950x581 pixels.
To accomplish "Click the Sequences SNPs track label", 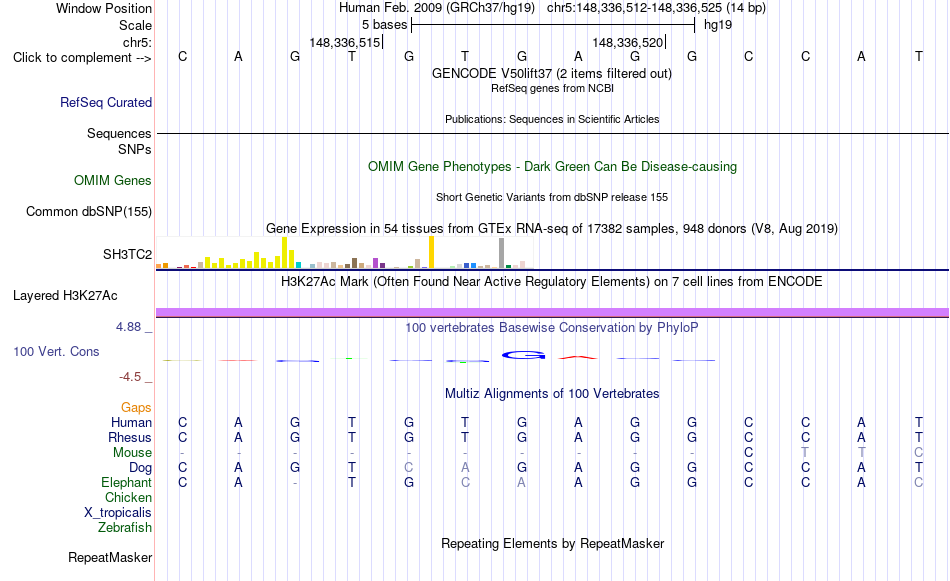I will pos(119,141).
